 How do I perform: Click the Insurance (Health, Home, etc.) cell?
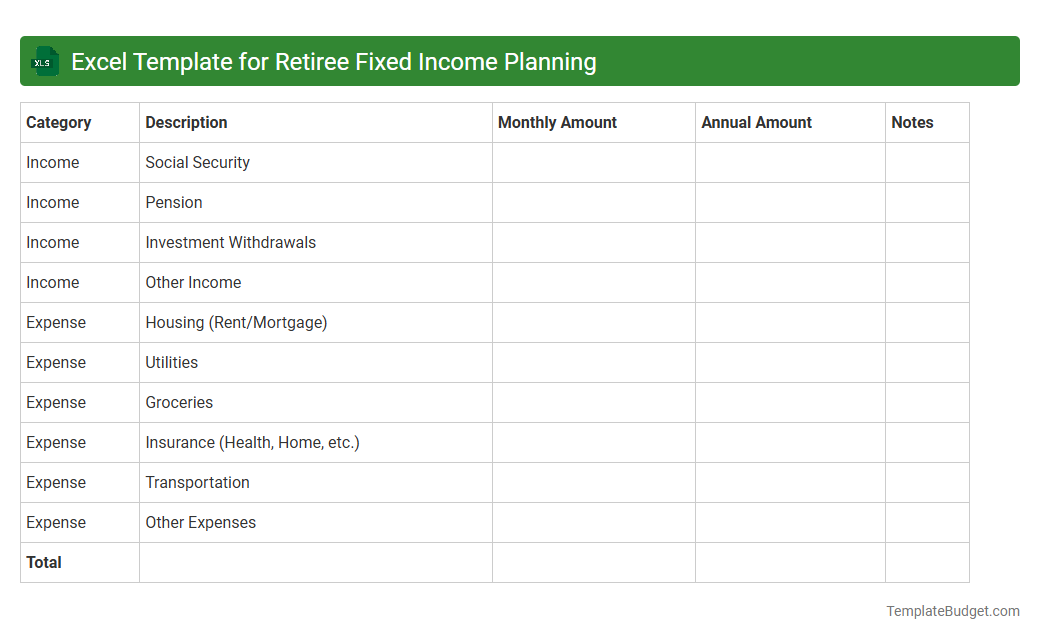click(x=251, y=442)
